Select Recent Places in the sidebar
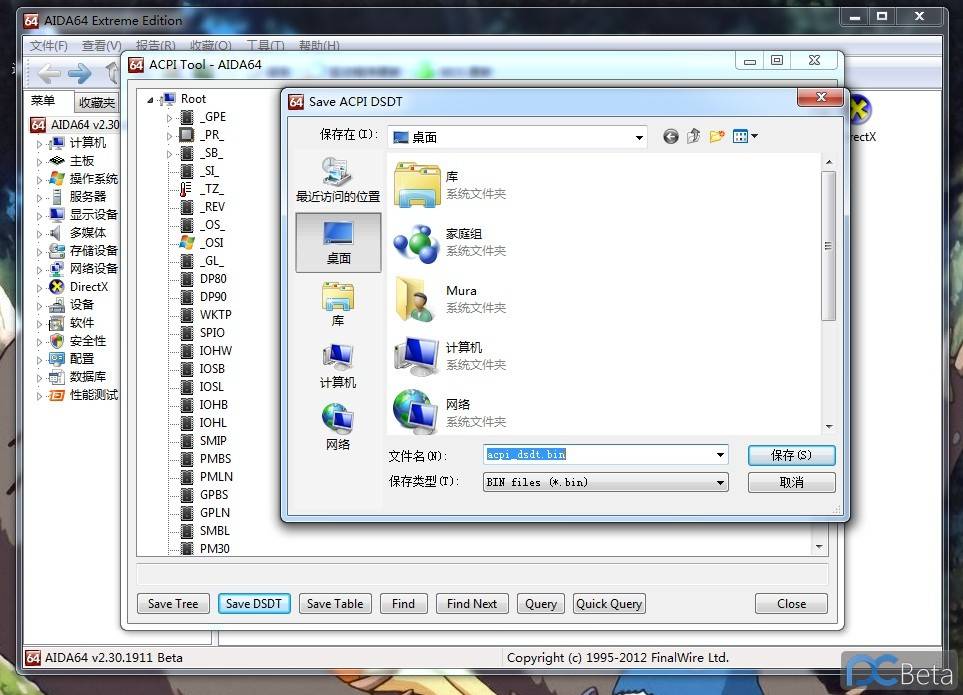Image resolution: width=963 pixels, height=695 pixels. click(x=338, y=180)
